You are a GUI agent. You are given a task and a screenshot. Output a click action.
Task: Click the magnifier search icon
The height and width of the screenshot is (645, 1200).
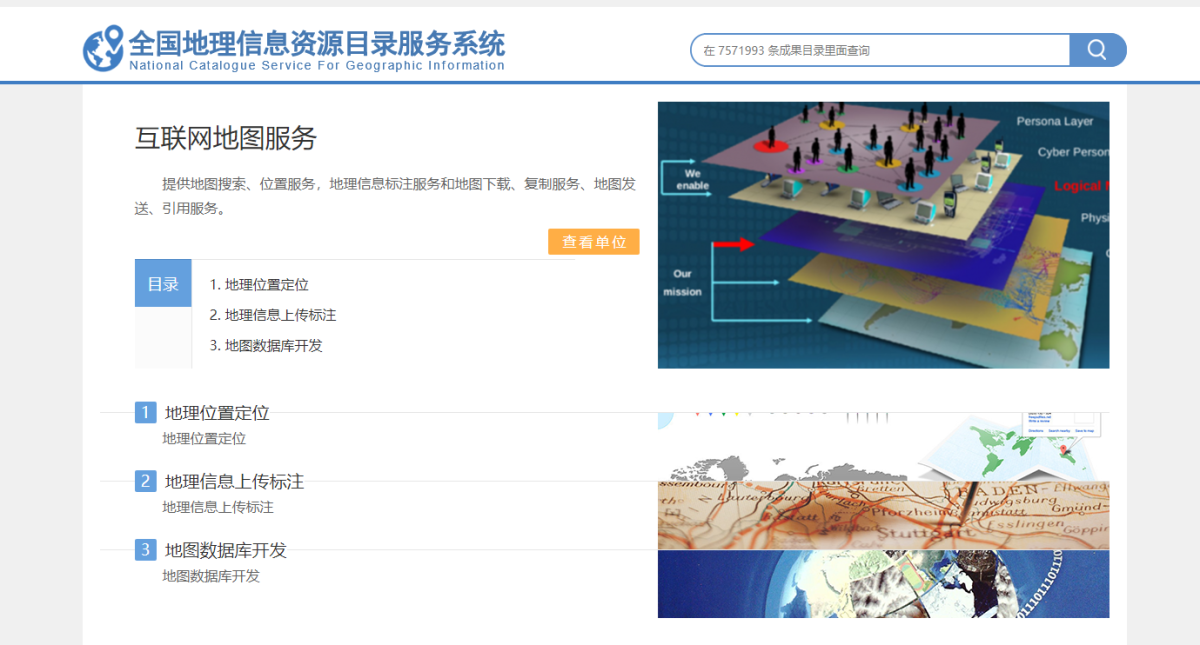(1096, 49)
